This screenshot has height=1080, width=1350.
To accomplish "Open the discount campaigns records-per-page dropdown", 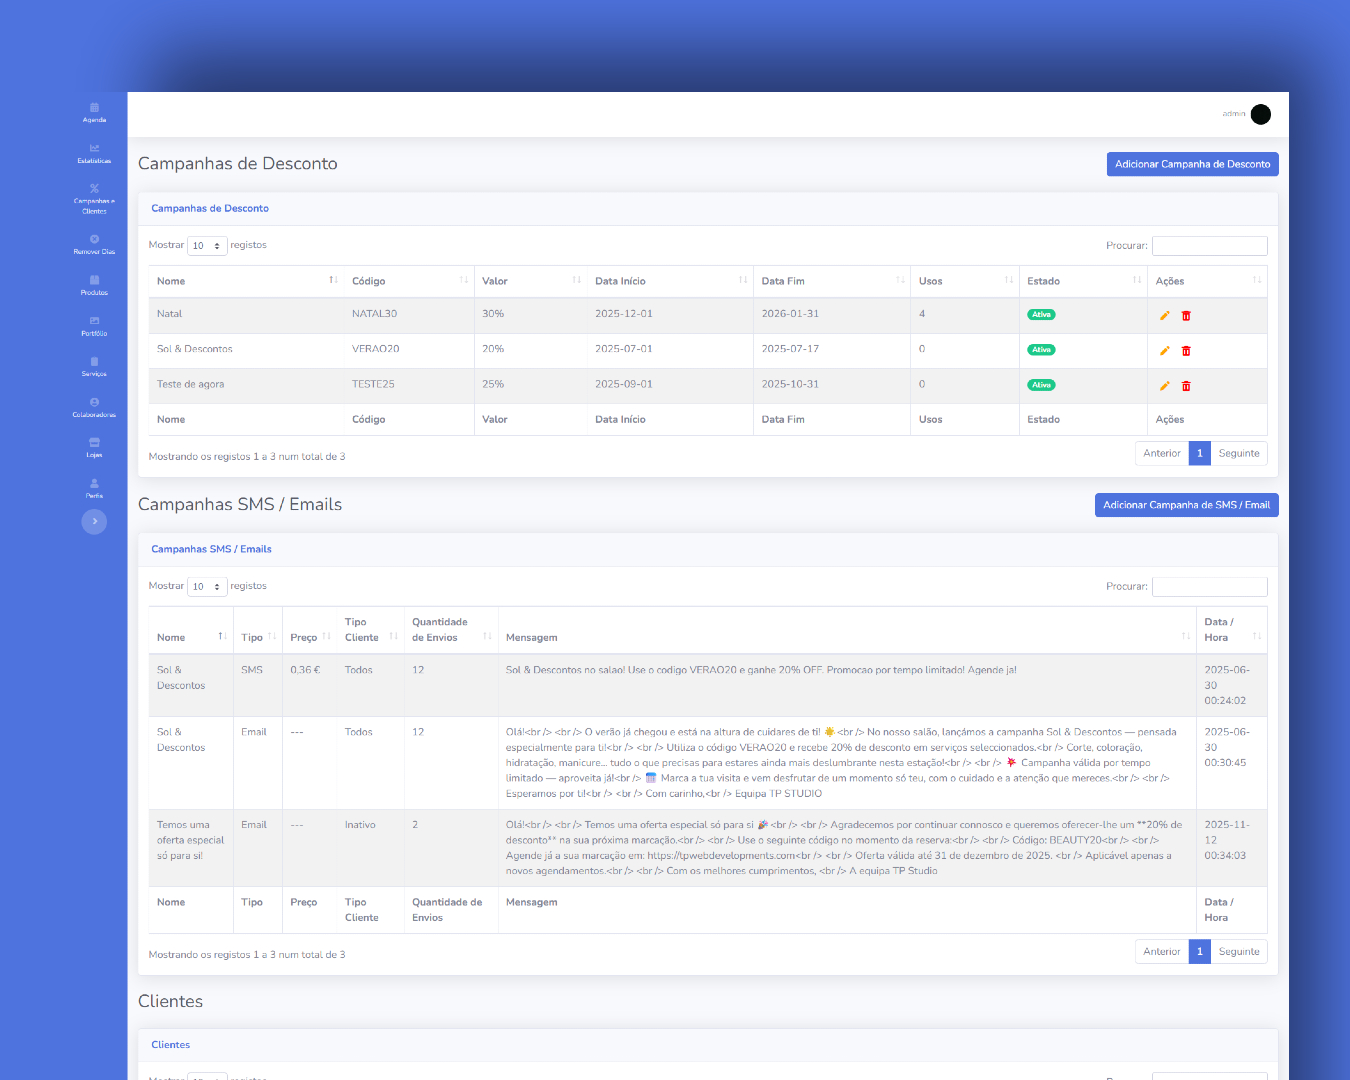I will click(x=207, y=246).
